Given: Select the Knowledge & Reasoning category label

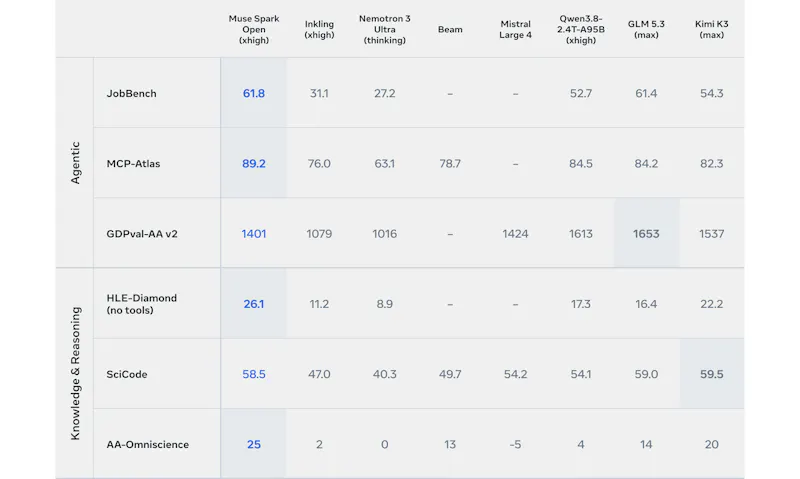Looking at the screenshot, I should pyautogui.click(x=75, y=373).
